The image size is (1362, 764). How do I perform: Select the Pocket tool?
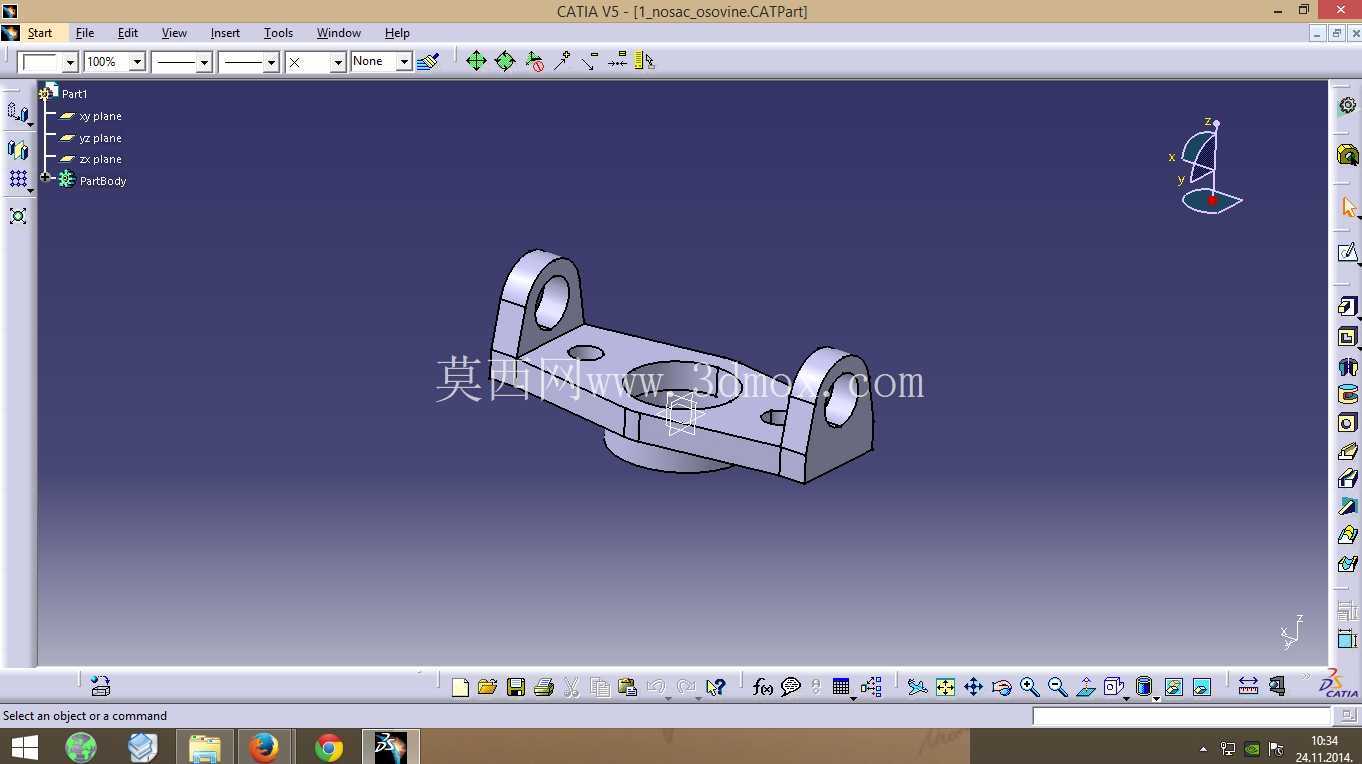[x=1347, y=337]
